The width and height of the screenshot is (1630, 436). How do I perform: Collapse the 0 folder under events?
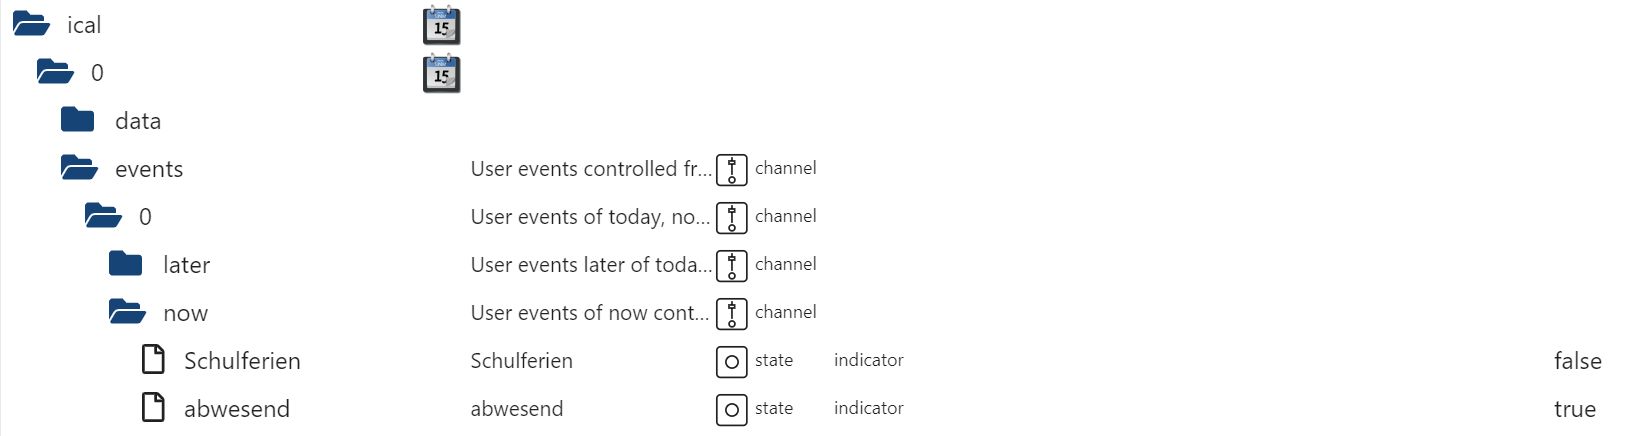pos(103,216)
